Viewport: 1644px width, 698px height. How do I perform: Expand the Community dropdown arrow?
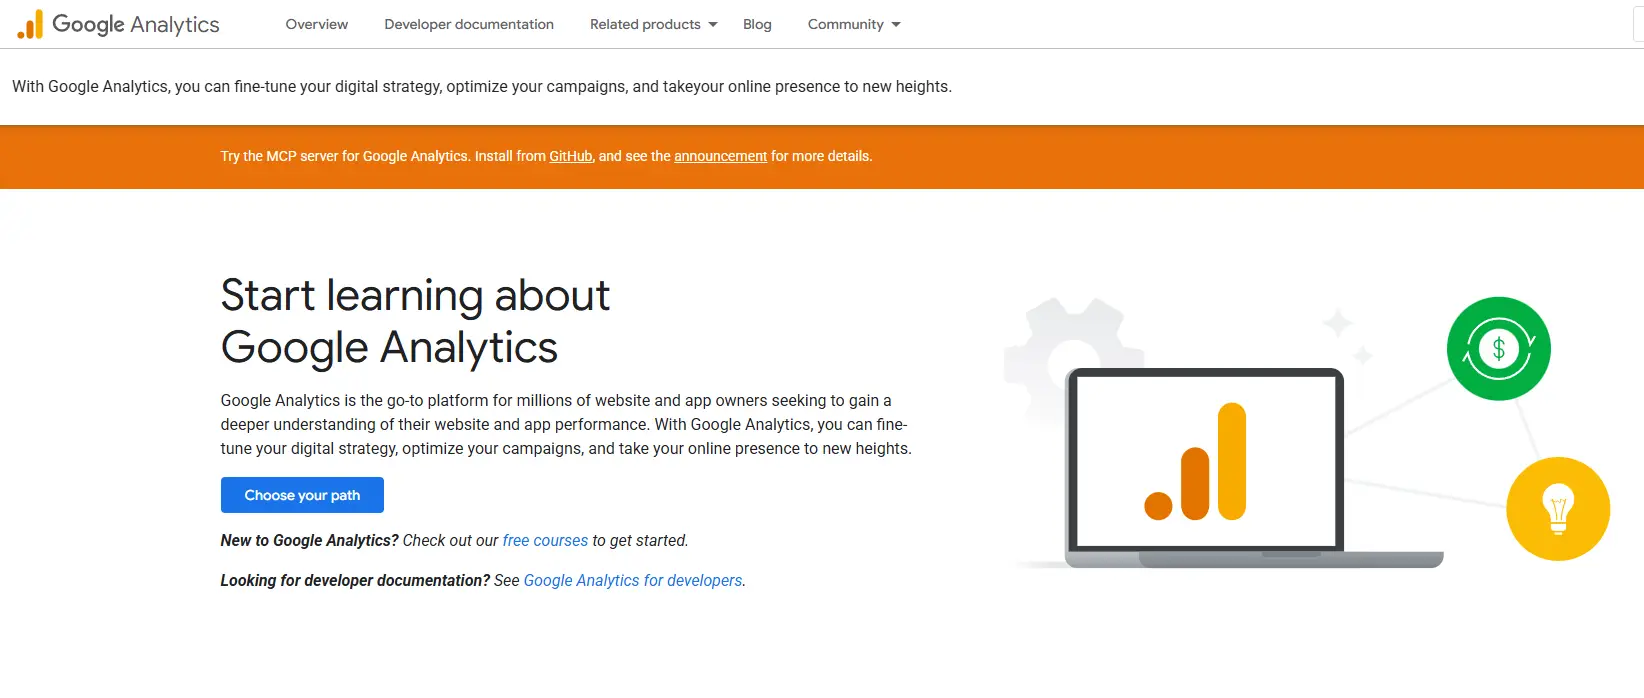pos(896,25)
